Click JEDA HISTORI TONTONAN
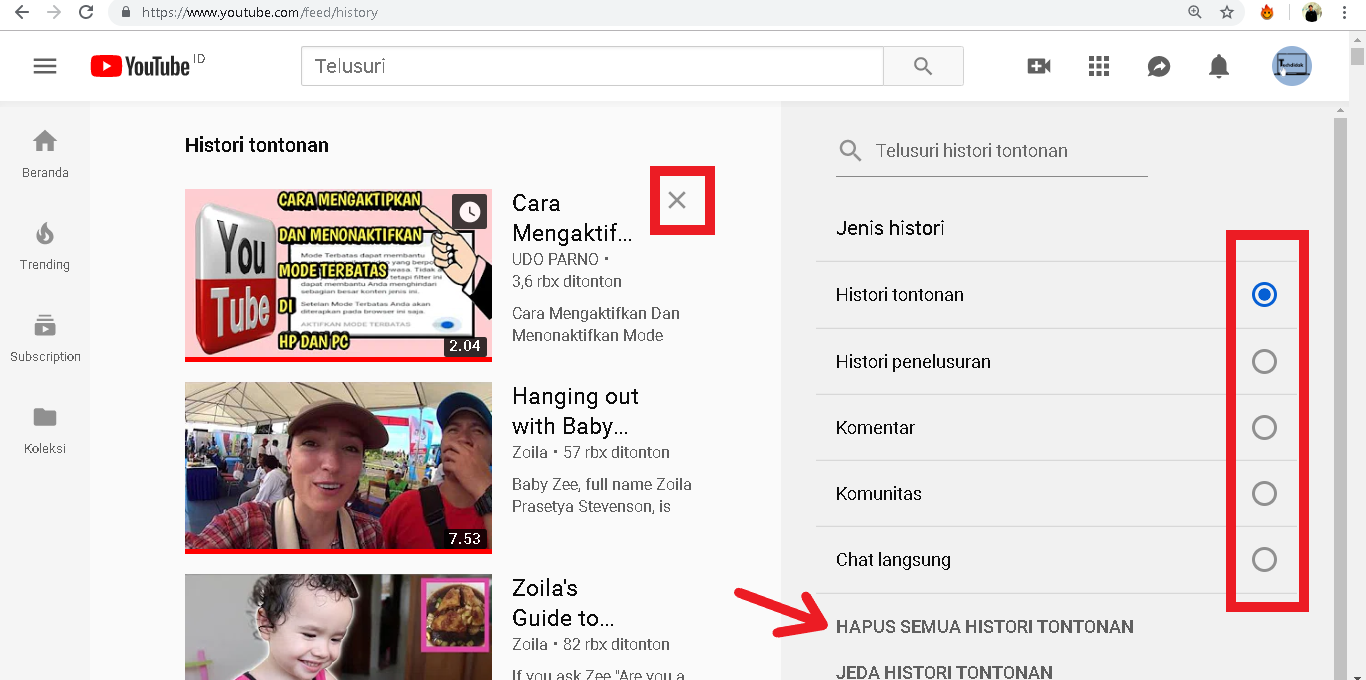Image resolution: width=1366 pixels, height=680 pixels. pyautogui.click(x=944, y=672)
